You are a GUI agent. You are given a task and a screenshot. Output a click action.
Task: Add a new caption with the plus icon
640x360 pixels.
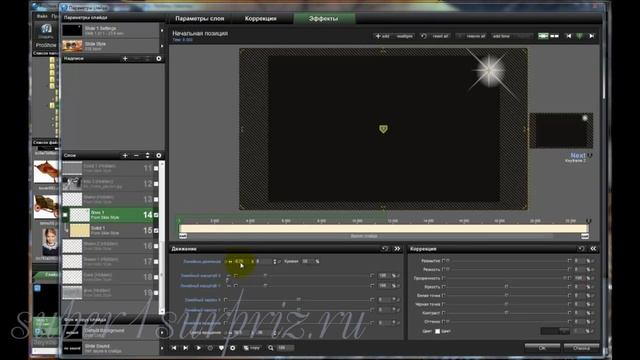(x=125, y=59)
